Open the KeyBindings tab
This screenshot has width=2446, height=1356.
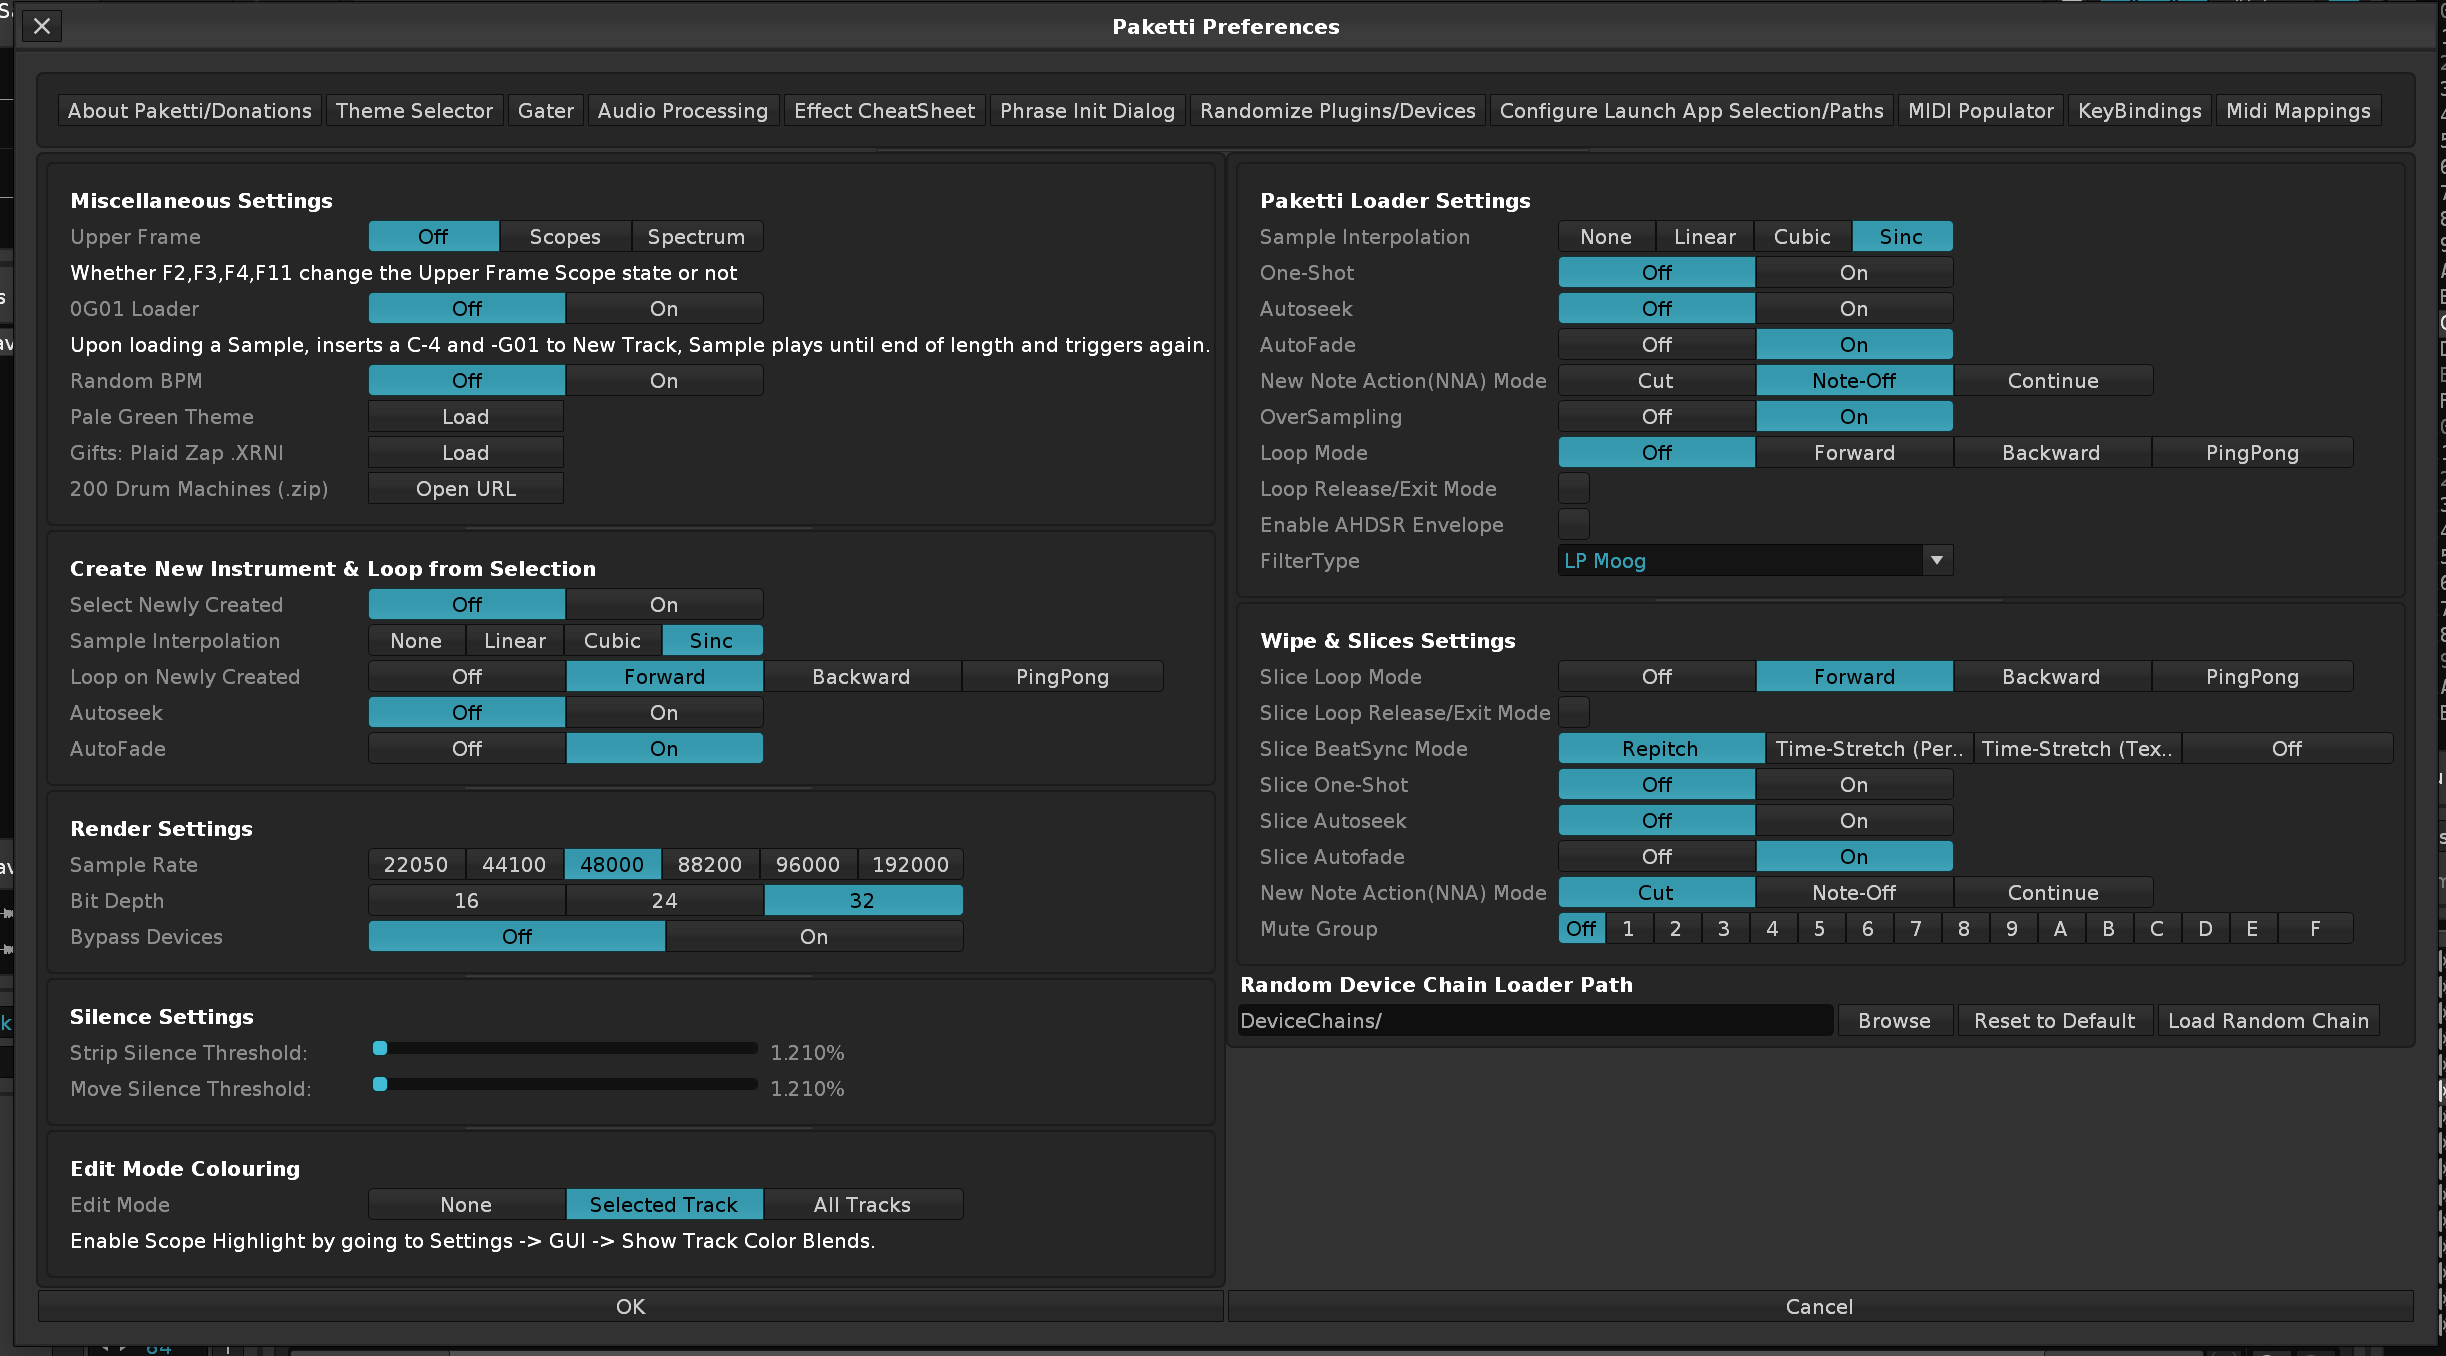click(2139, 110)
